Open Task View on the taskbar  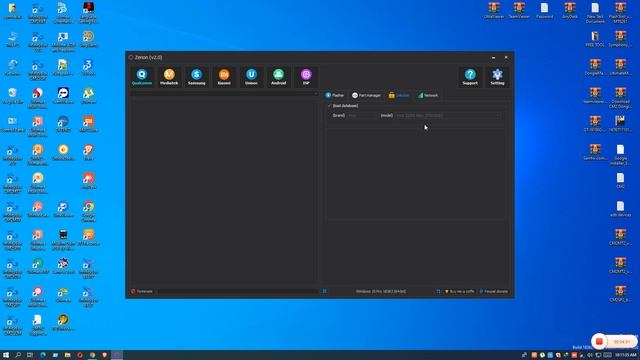pyautogui.click(x=30, y=355)
